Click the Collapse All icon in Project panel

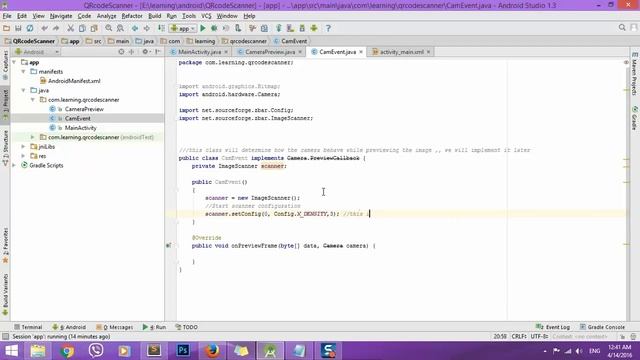click(131, 52)
